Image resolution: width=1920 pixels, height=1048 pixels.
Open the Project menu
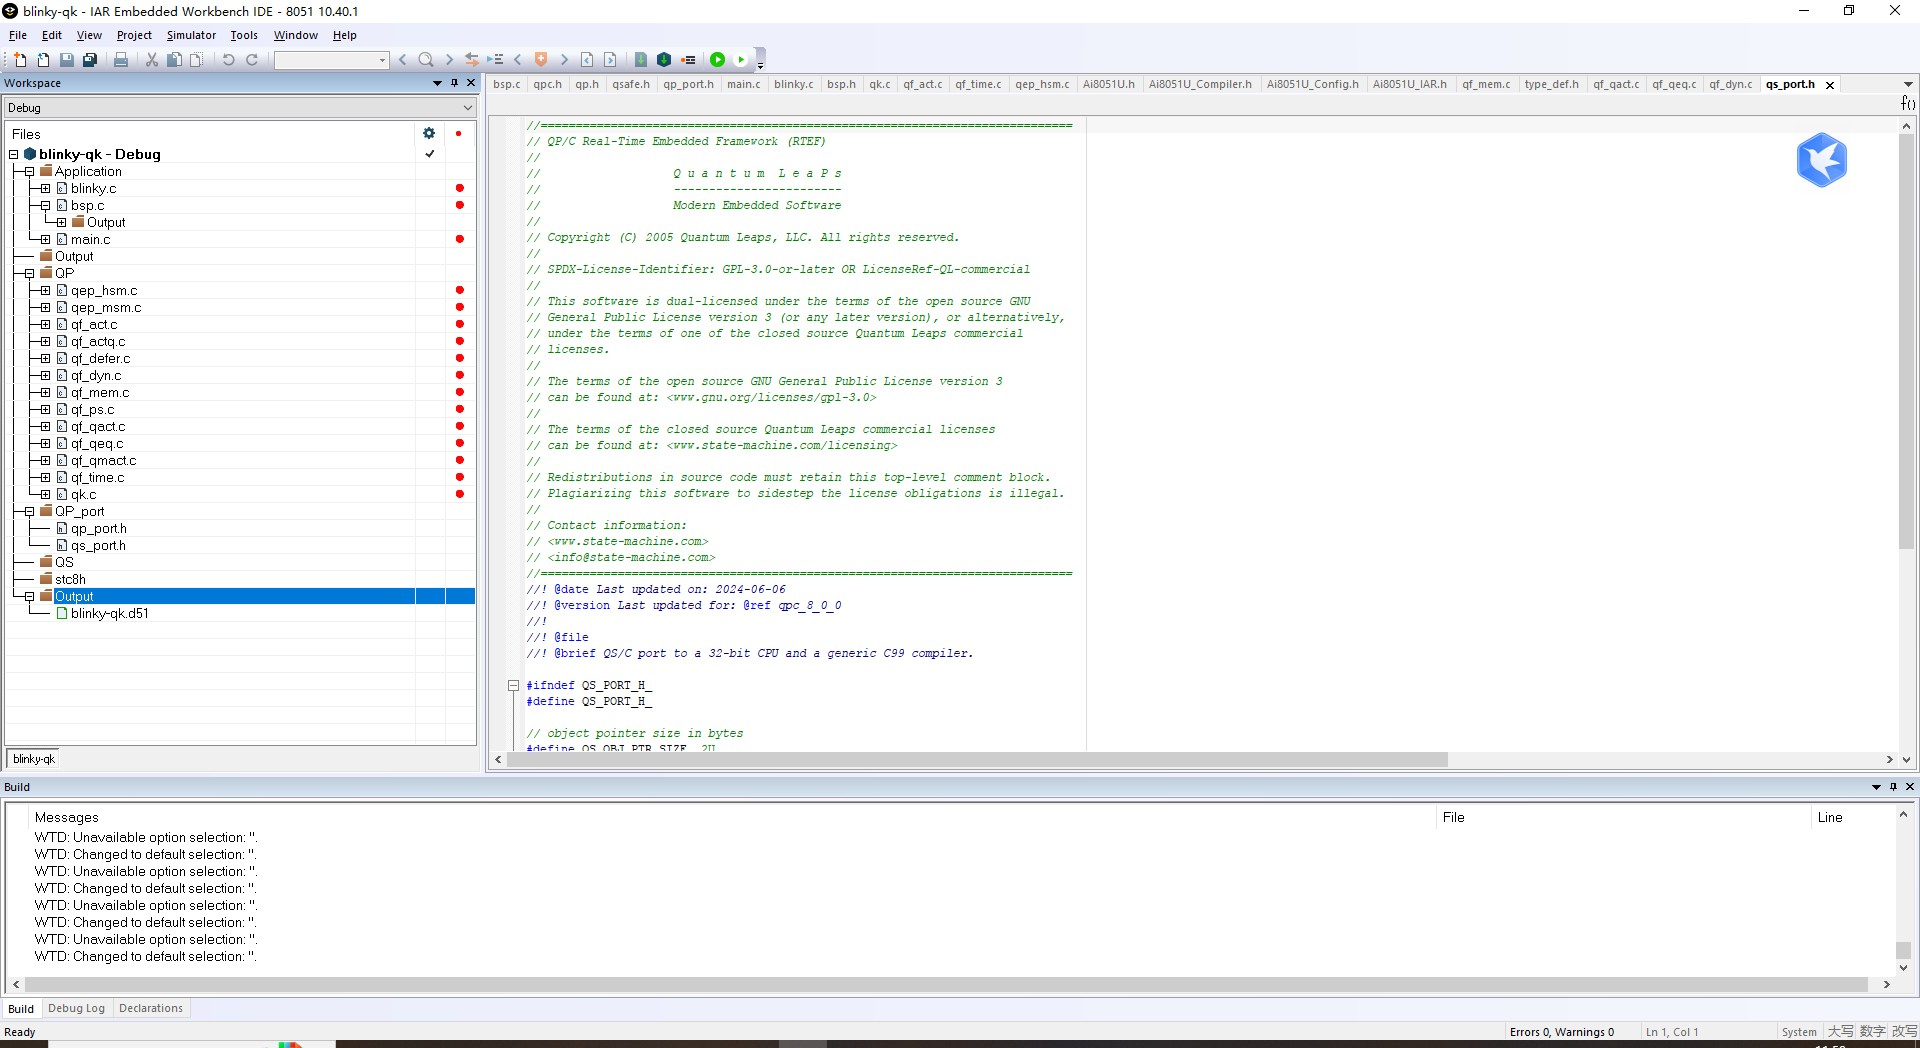[x=134, y=35]
